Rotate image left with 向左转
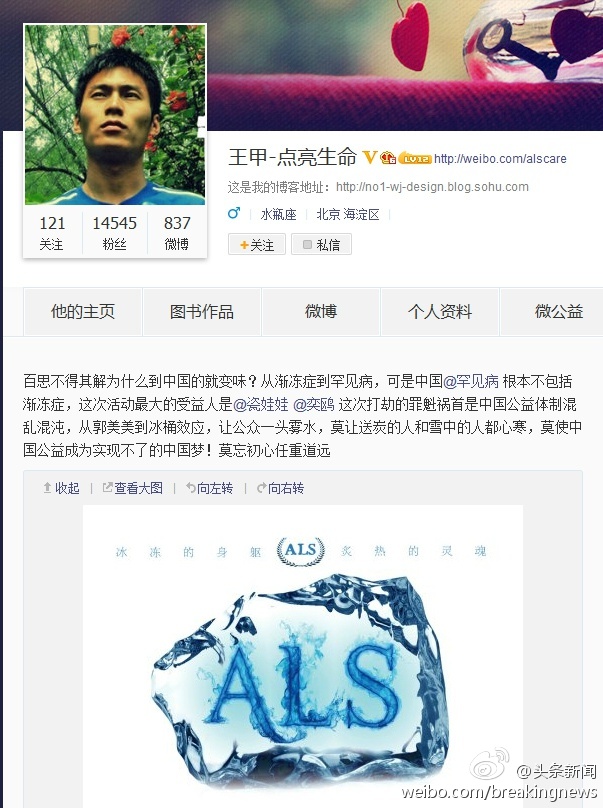603x808 pixels. [209, 487]
